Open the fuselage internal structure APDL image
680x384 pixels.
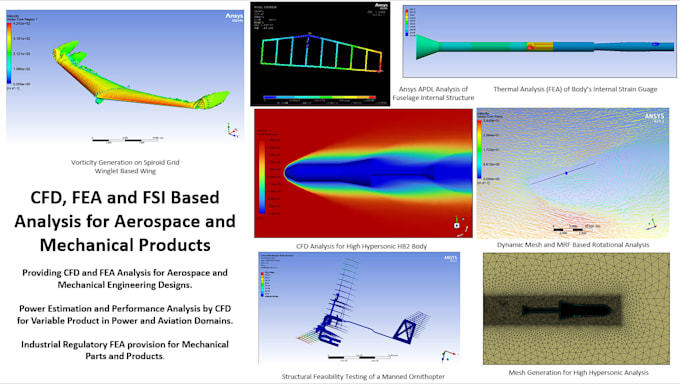coord(320,54)
